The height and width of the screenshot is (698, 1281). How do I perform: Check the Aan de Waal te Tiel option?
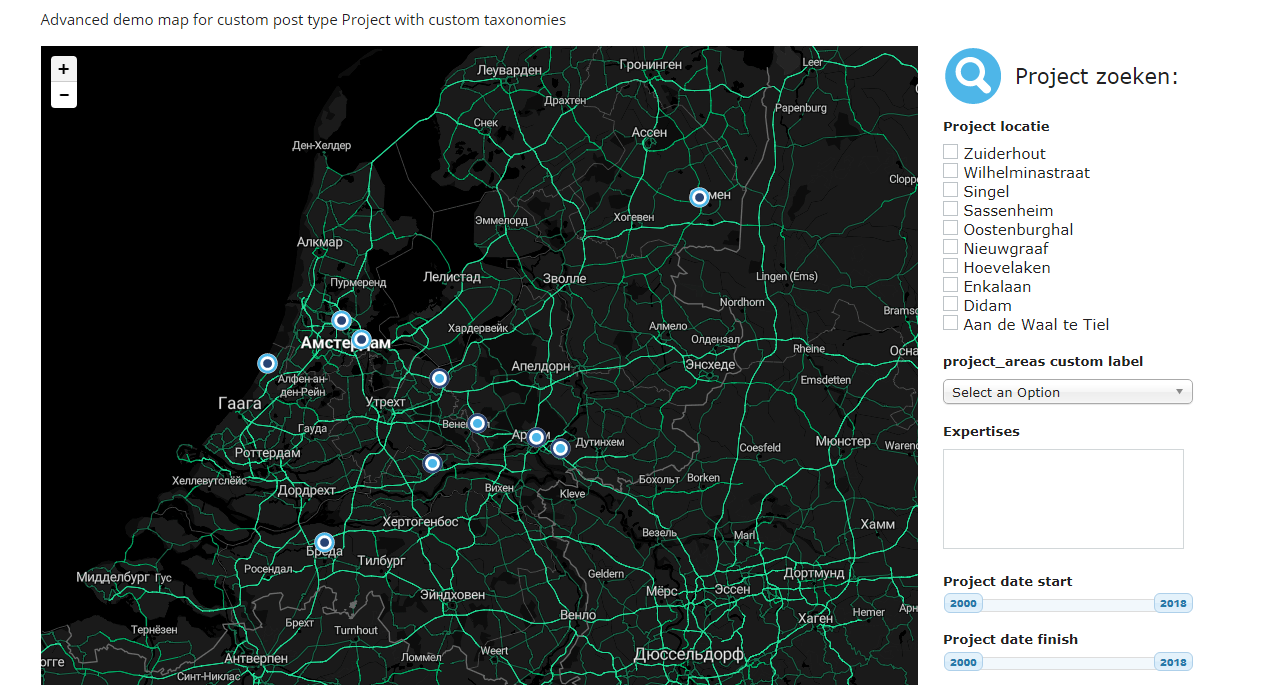[x=951, y=323]
